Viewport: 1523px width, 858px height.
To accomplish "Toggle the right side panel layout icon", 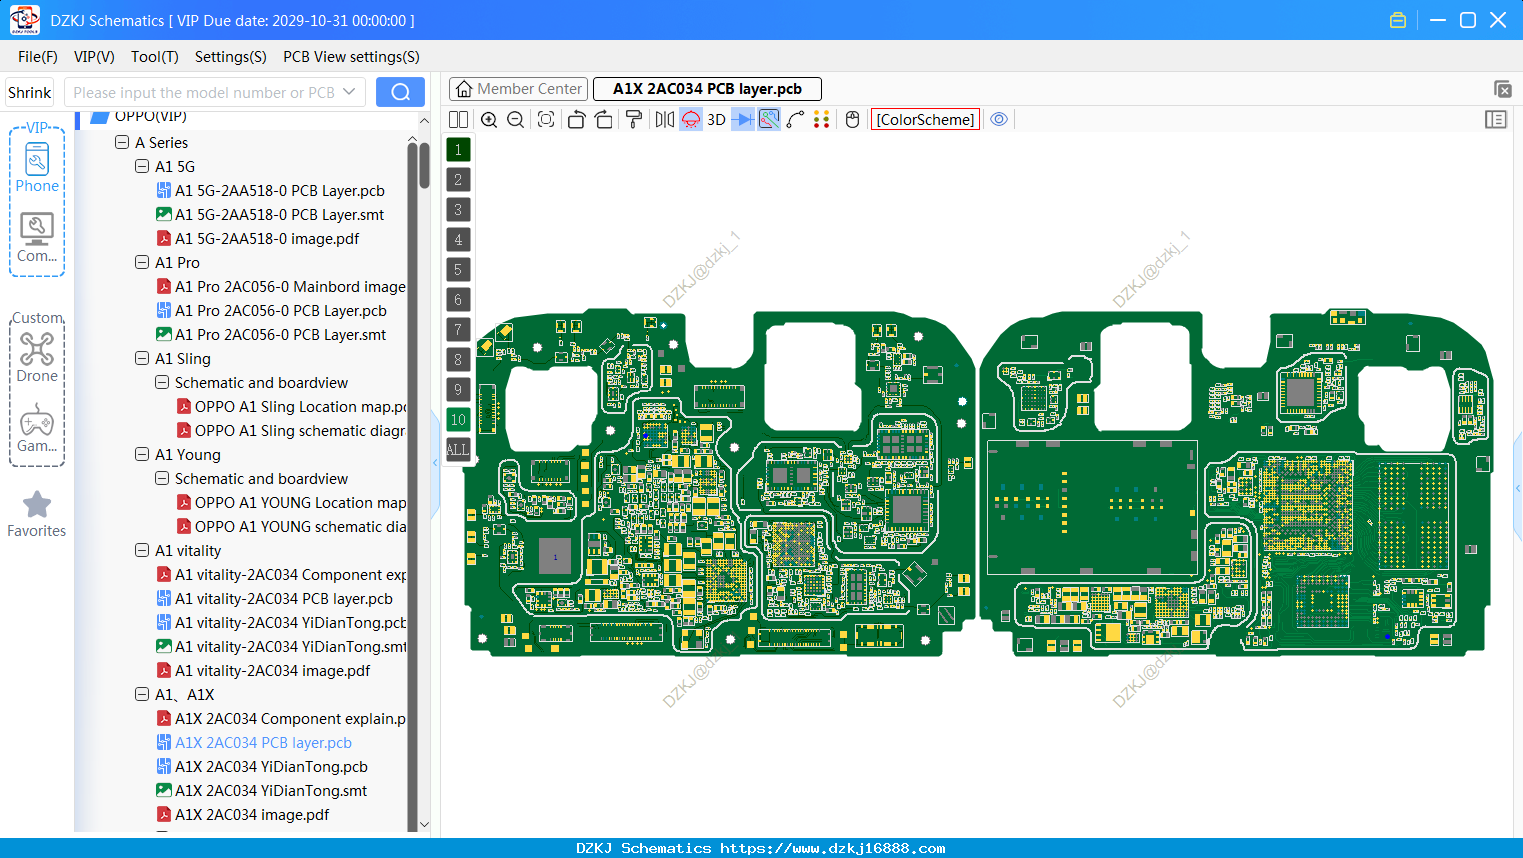I will pos(1496,119).
